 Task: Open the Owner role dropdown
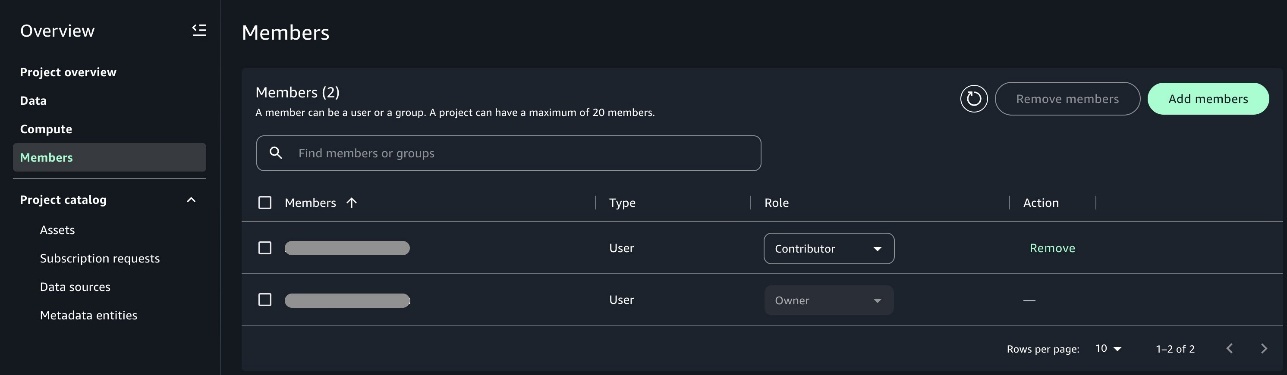tap(829, 300)
